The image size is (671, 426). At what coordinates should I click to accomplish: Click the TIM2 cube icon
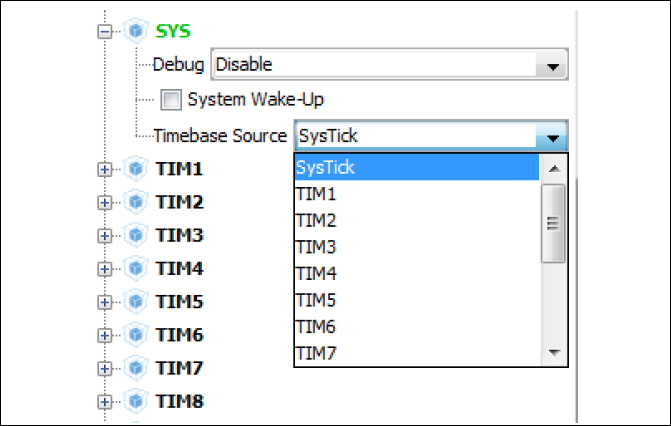[x=135, y=202]
